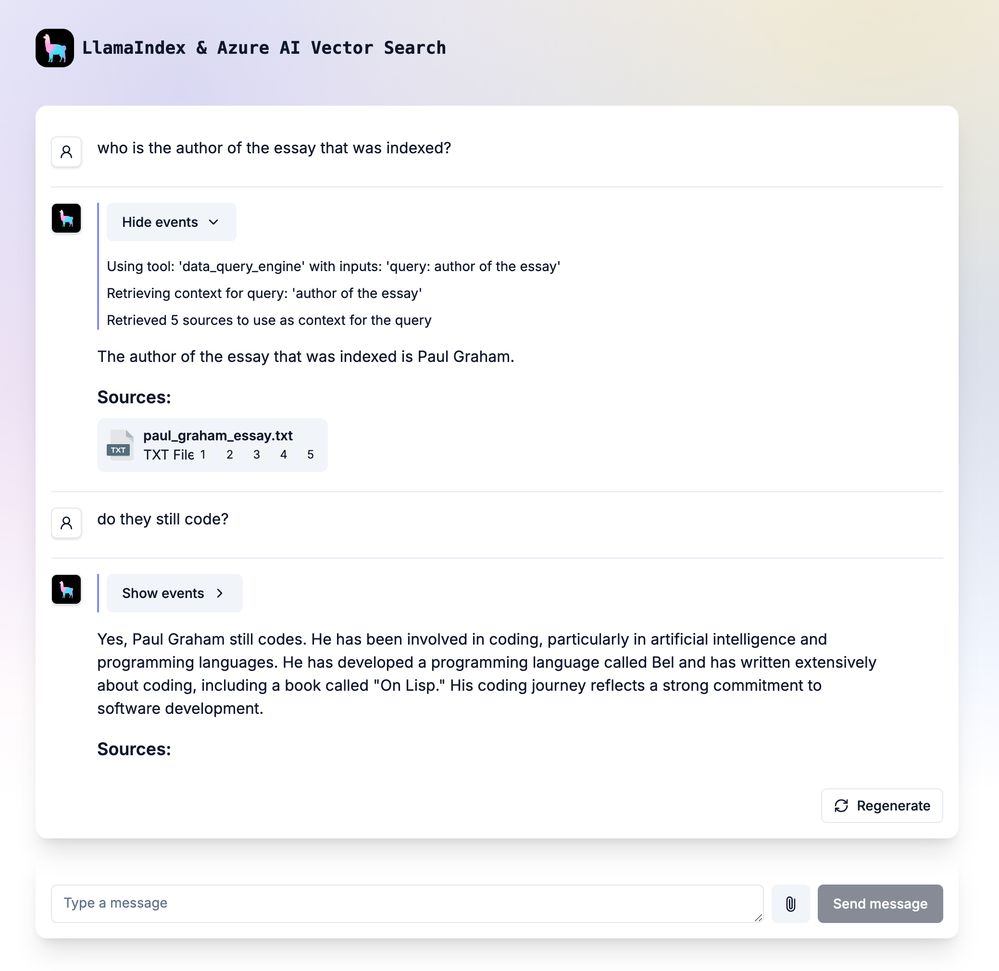Click the down chevron beside Hide events
This screenshot has height=971, width=999.
coord(213,222)
